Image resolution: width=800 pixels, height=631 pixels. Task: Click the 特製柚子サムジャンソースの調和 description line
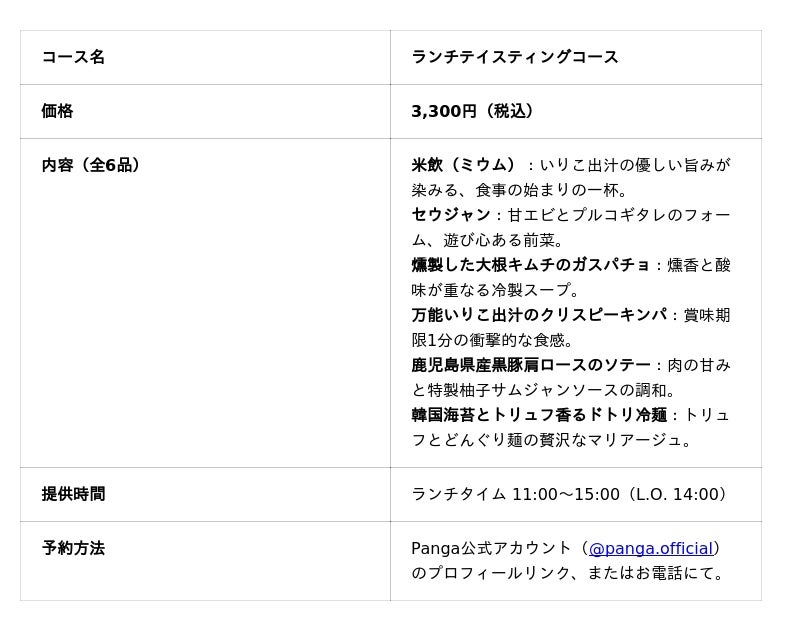tap(544, 390)
